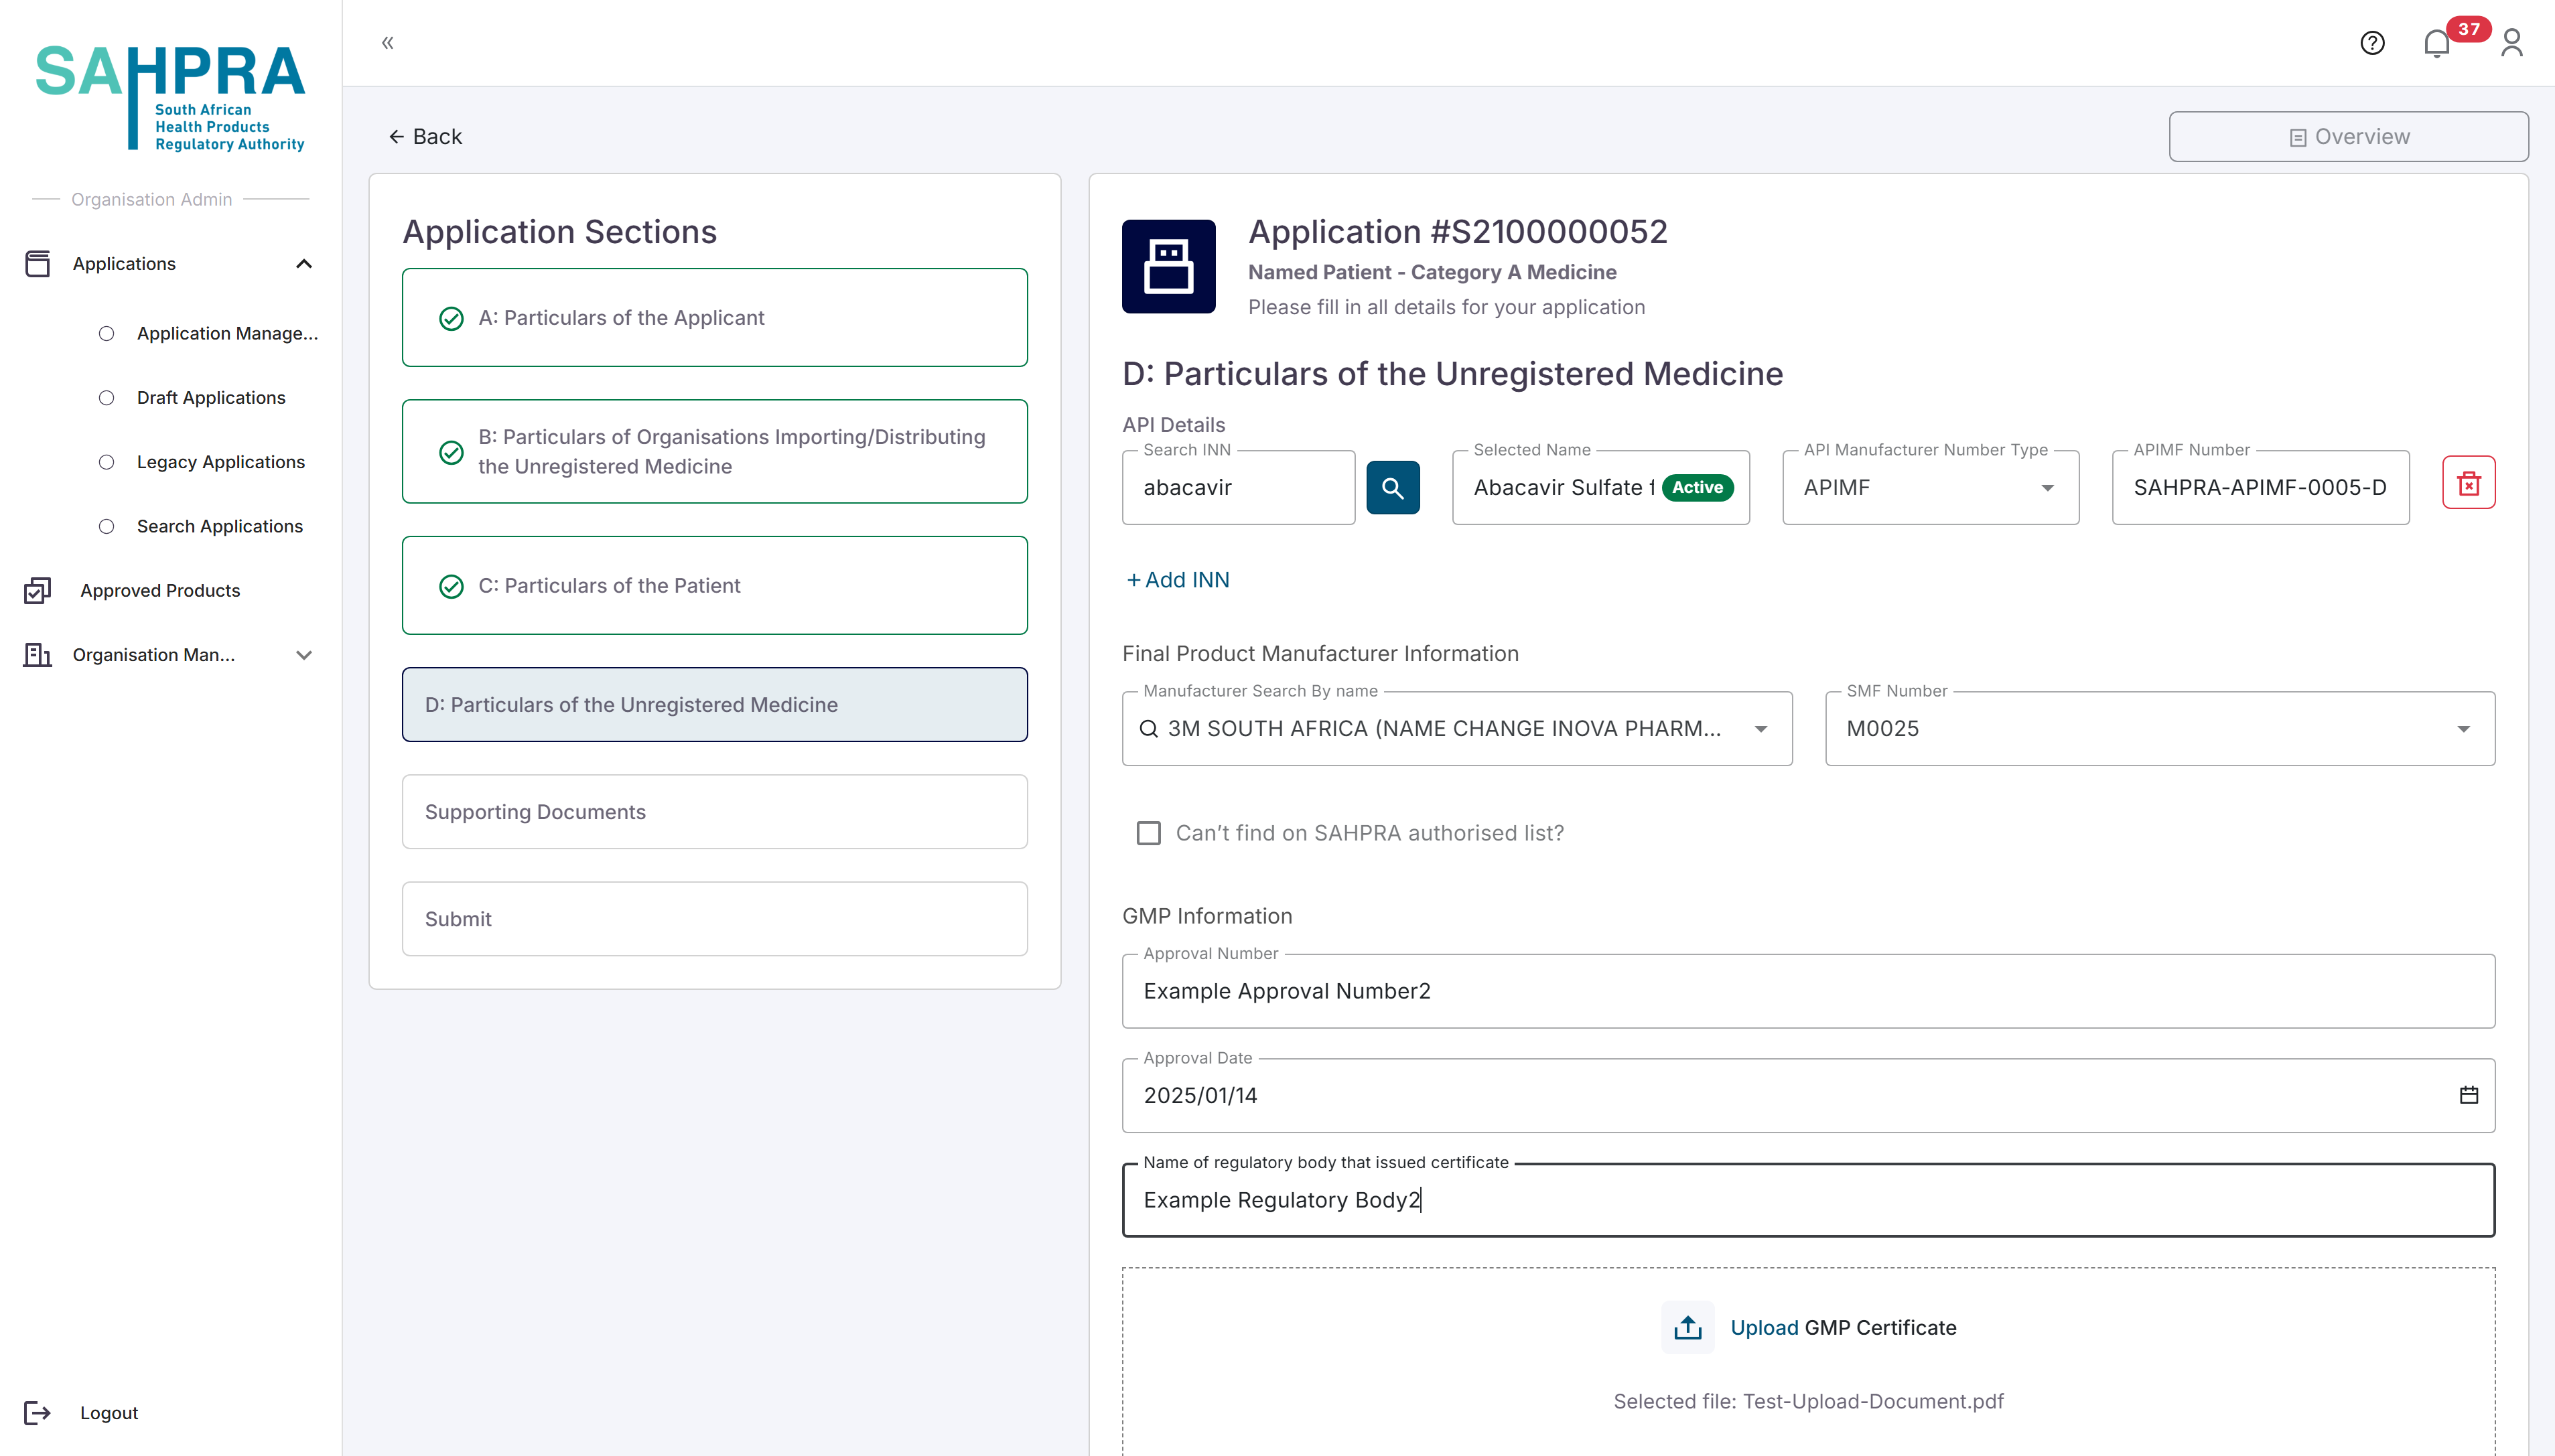Screen dimensions: 2555x1456
Task: Select the Search Applications radio item
Action: (x=106, y=526)
